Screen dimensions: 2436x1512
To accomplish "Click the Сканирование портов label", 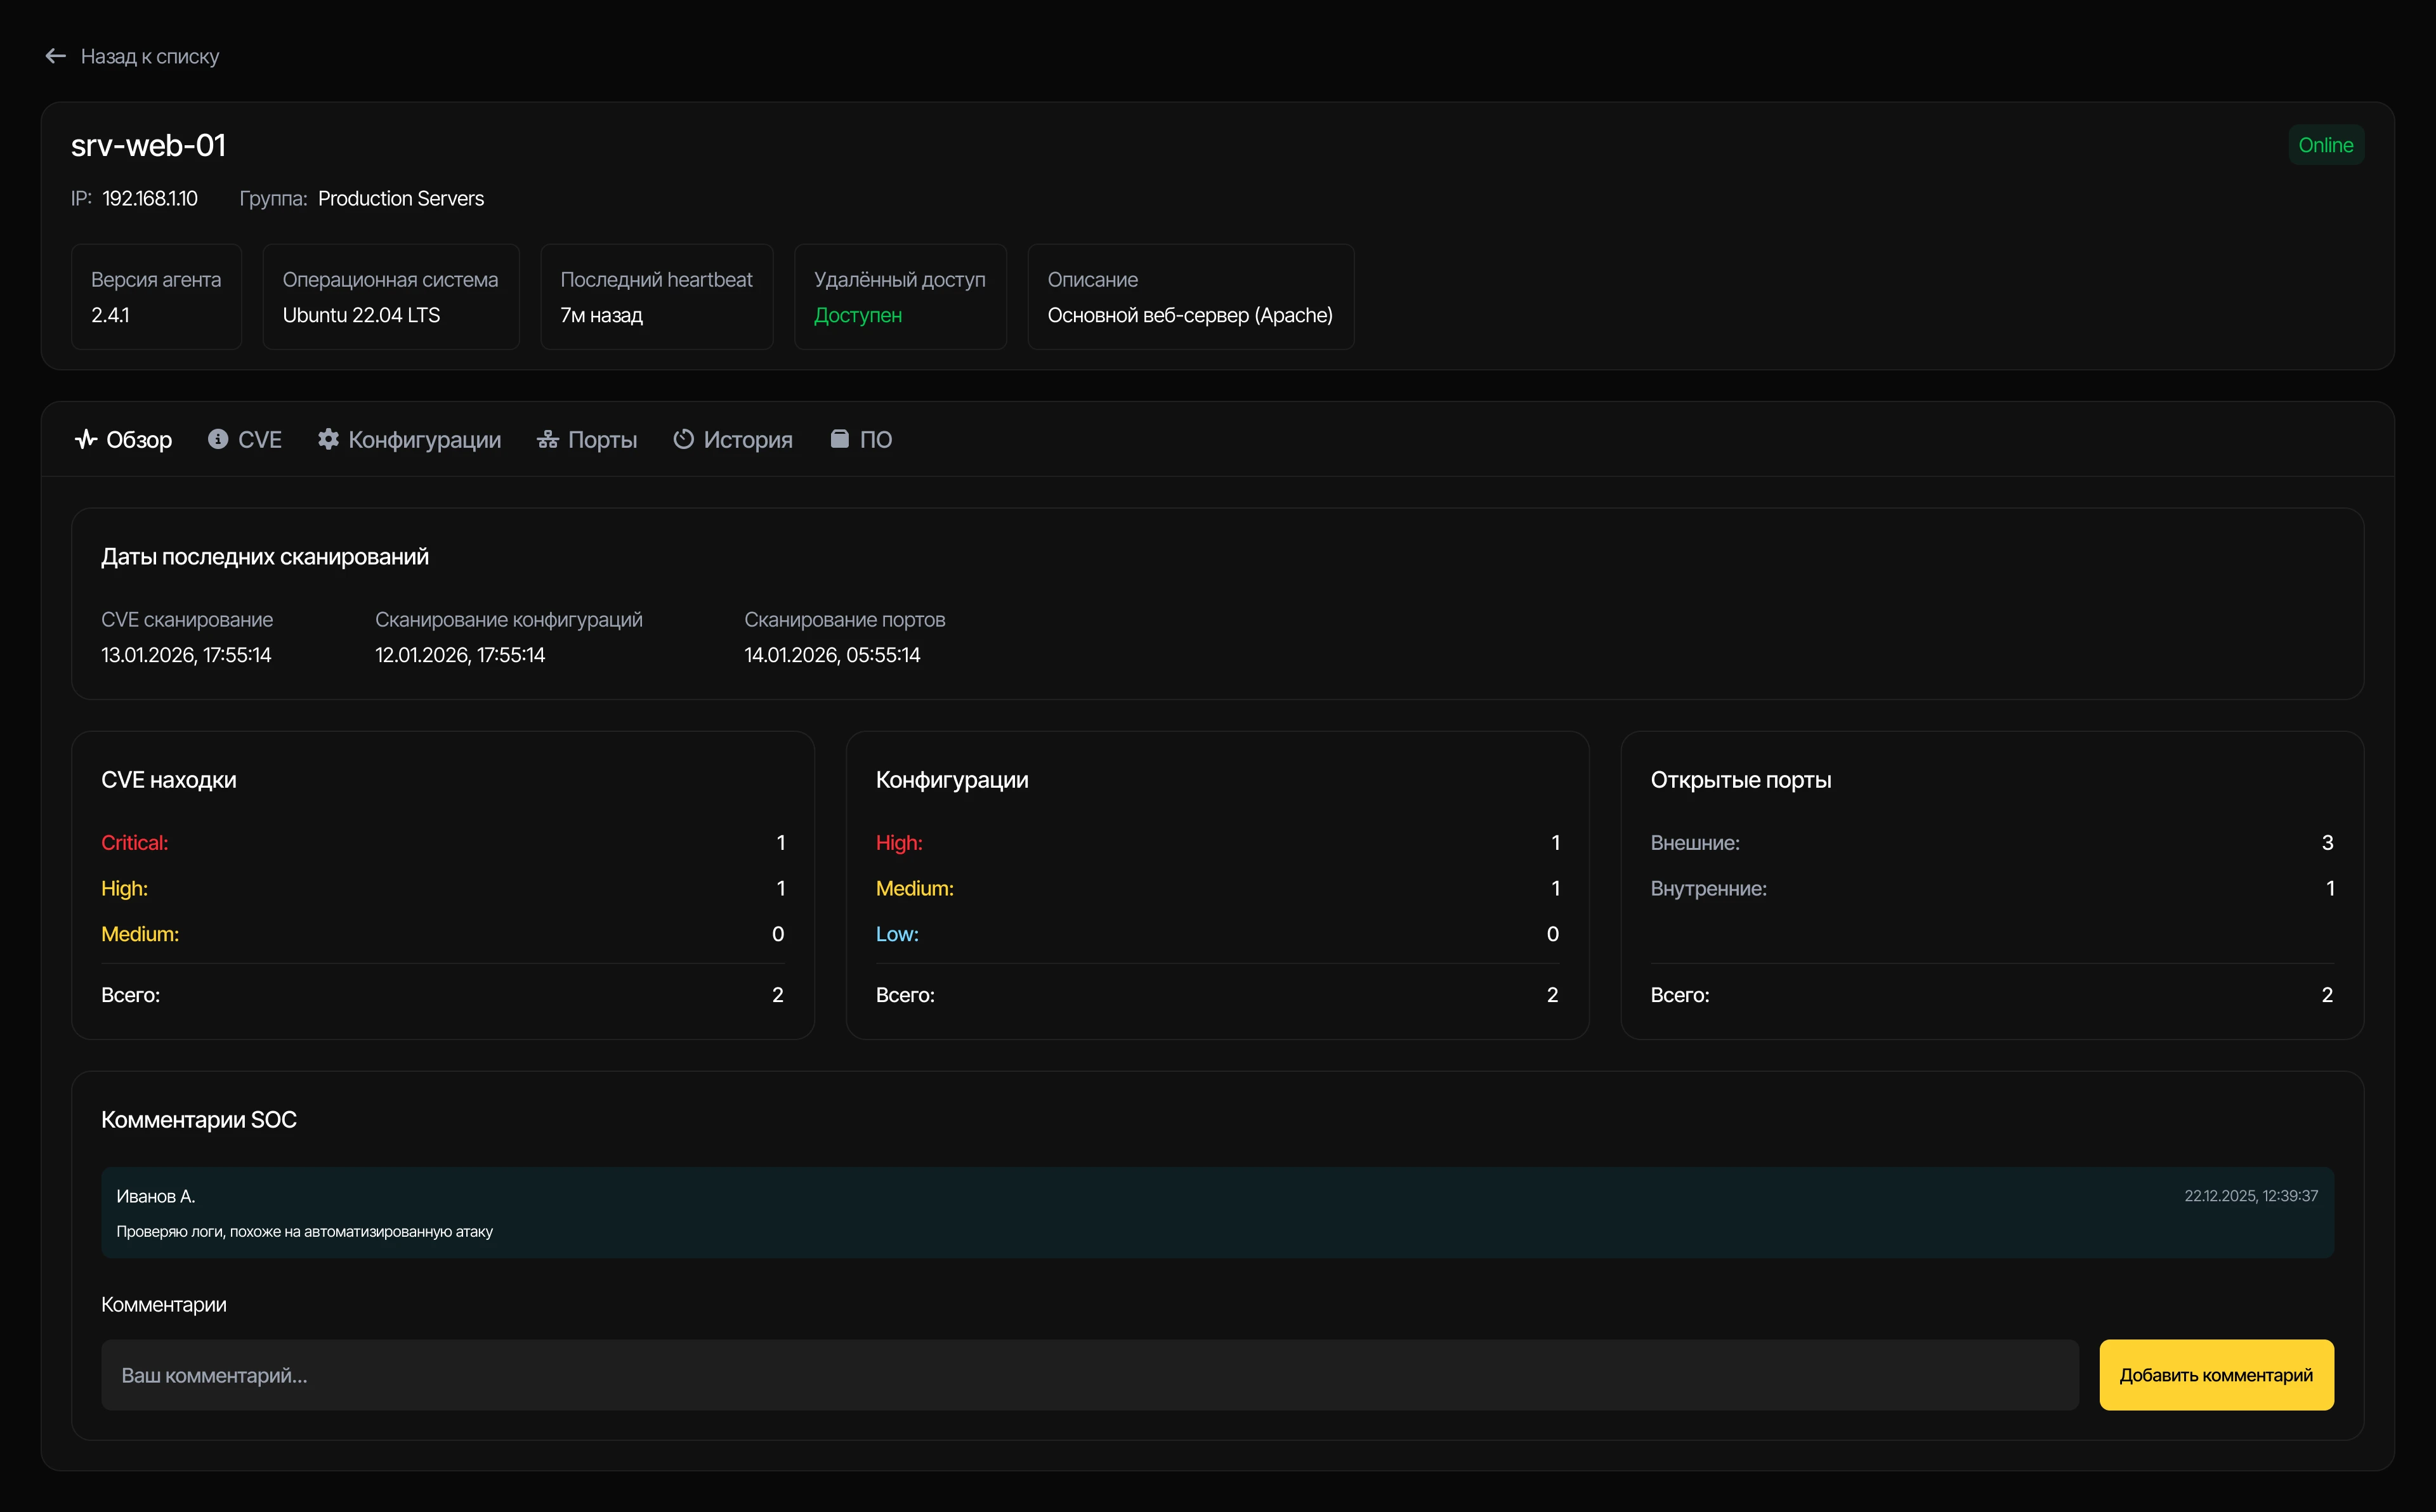I will [845, 620].
